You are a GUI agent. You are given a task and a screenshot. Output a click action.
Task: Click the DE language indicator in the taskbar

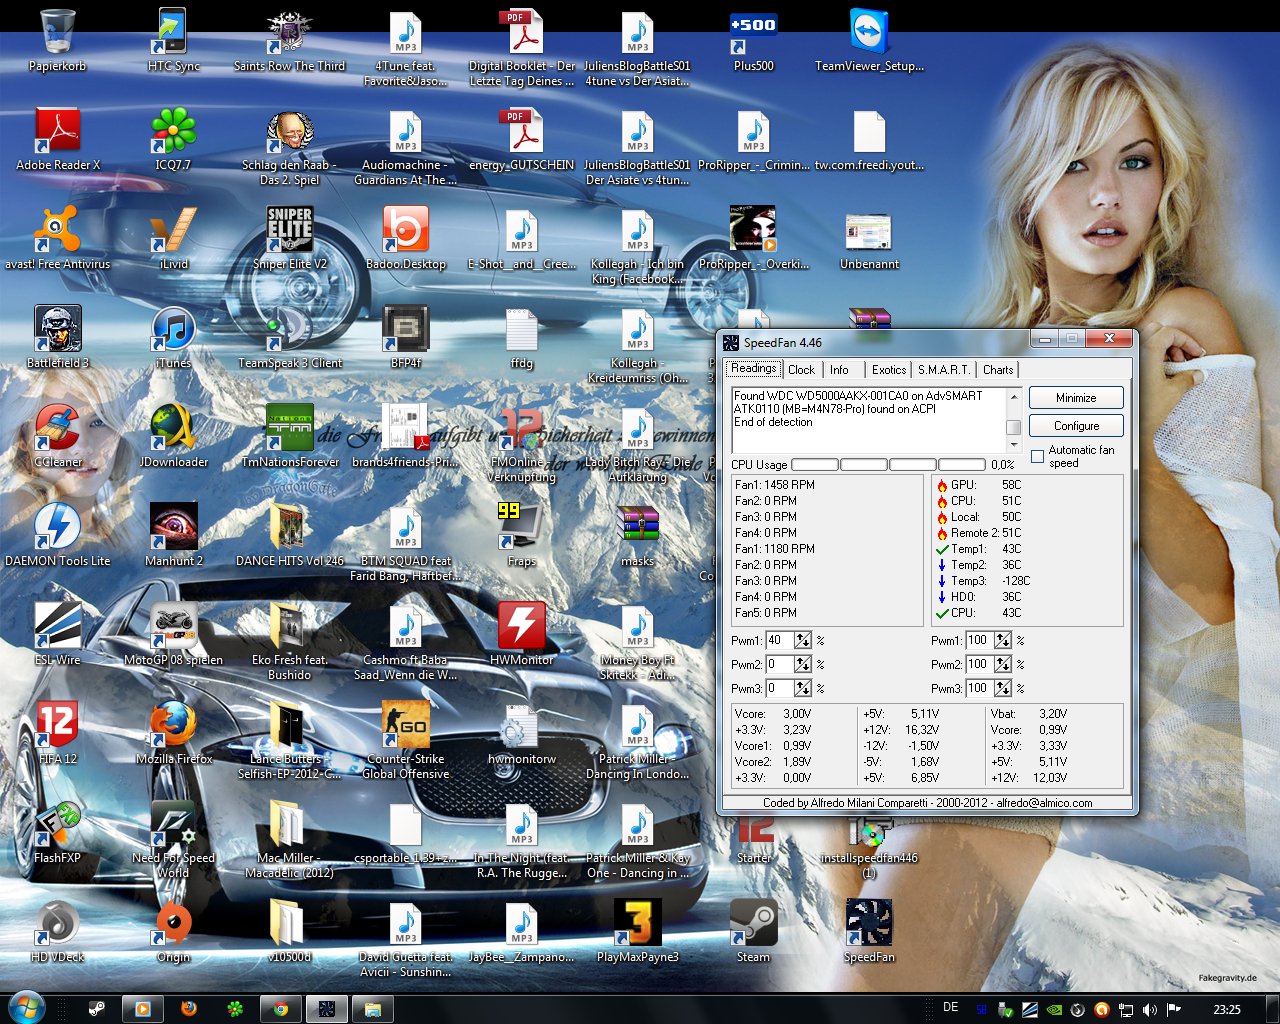pos(950,1007)
